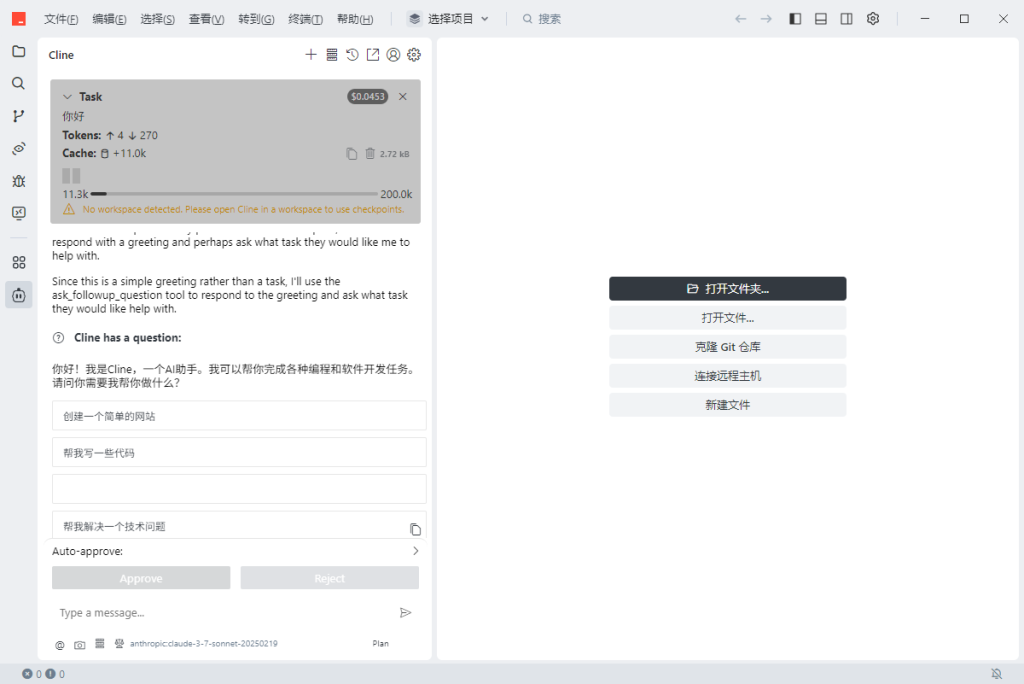Open the Remote Explorer monitor icon

click(19, 213)
